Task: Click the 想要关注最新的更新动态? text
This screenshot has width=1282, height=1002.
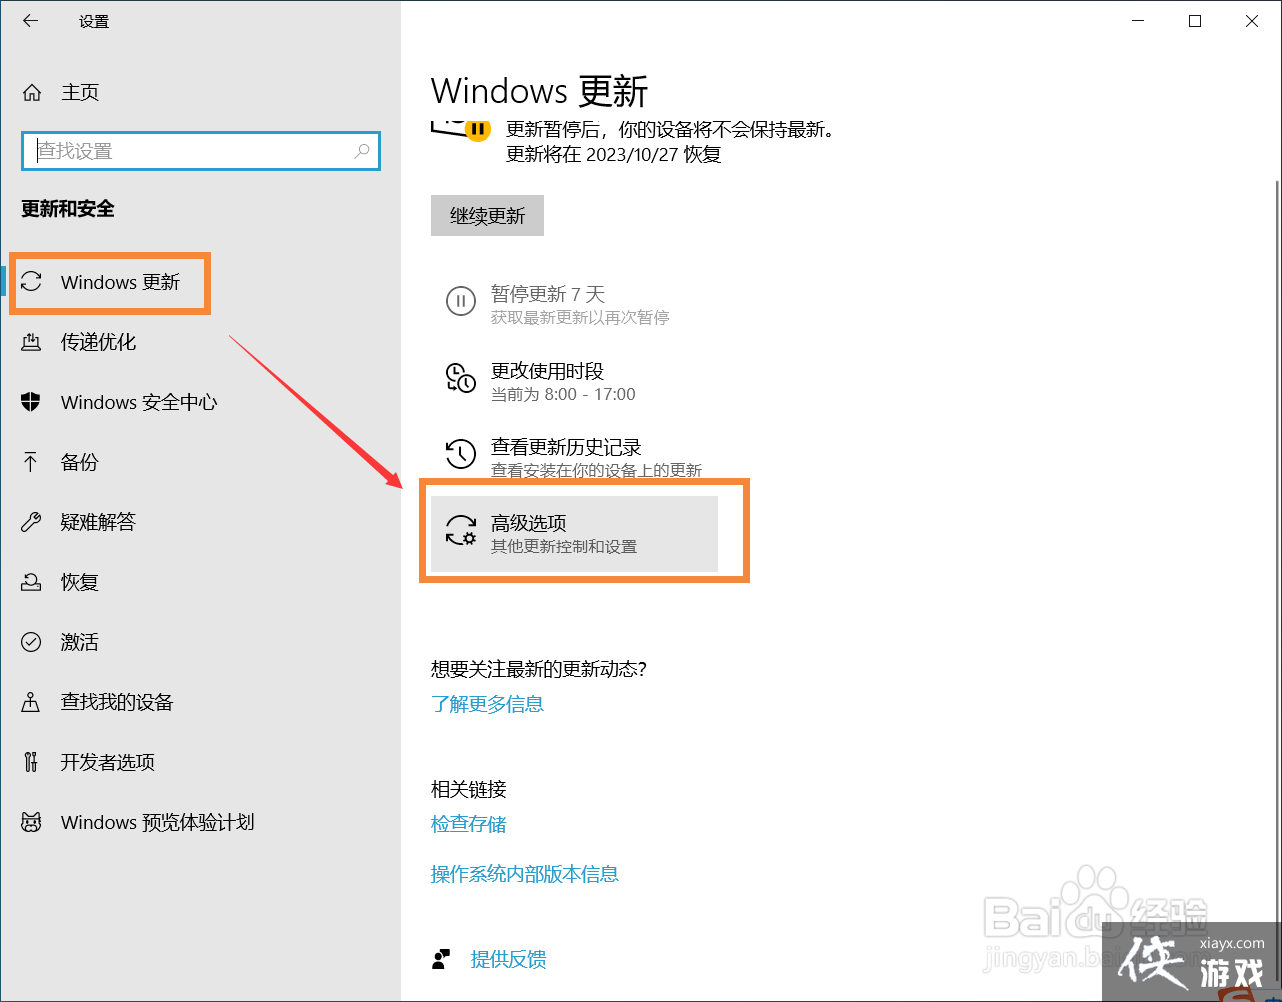Action: click(539, 669)
